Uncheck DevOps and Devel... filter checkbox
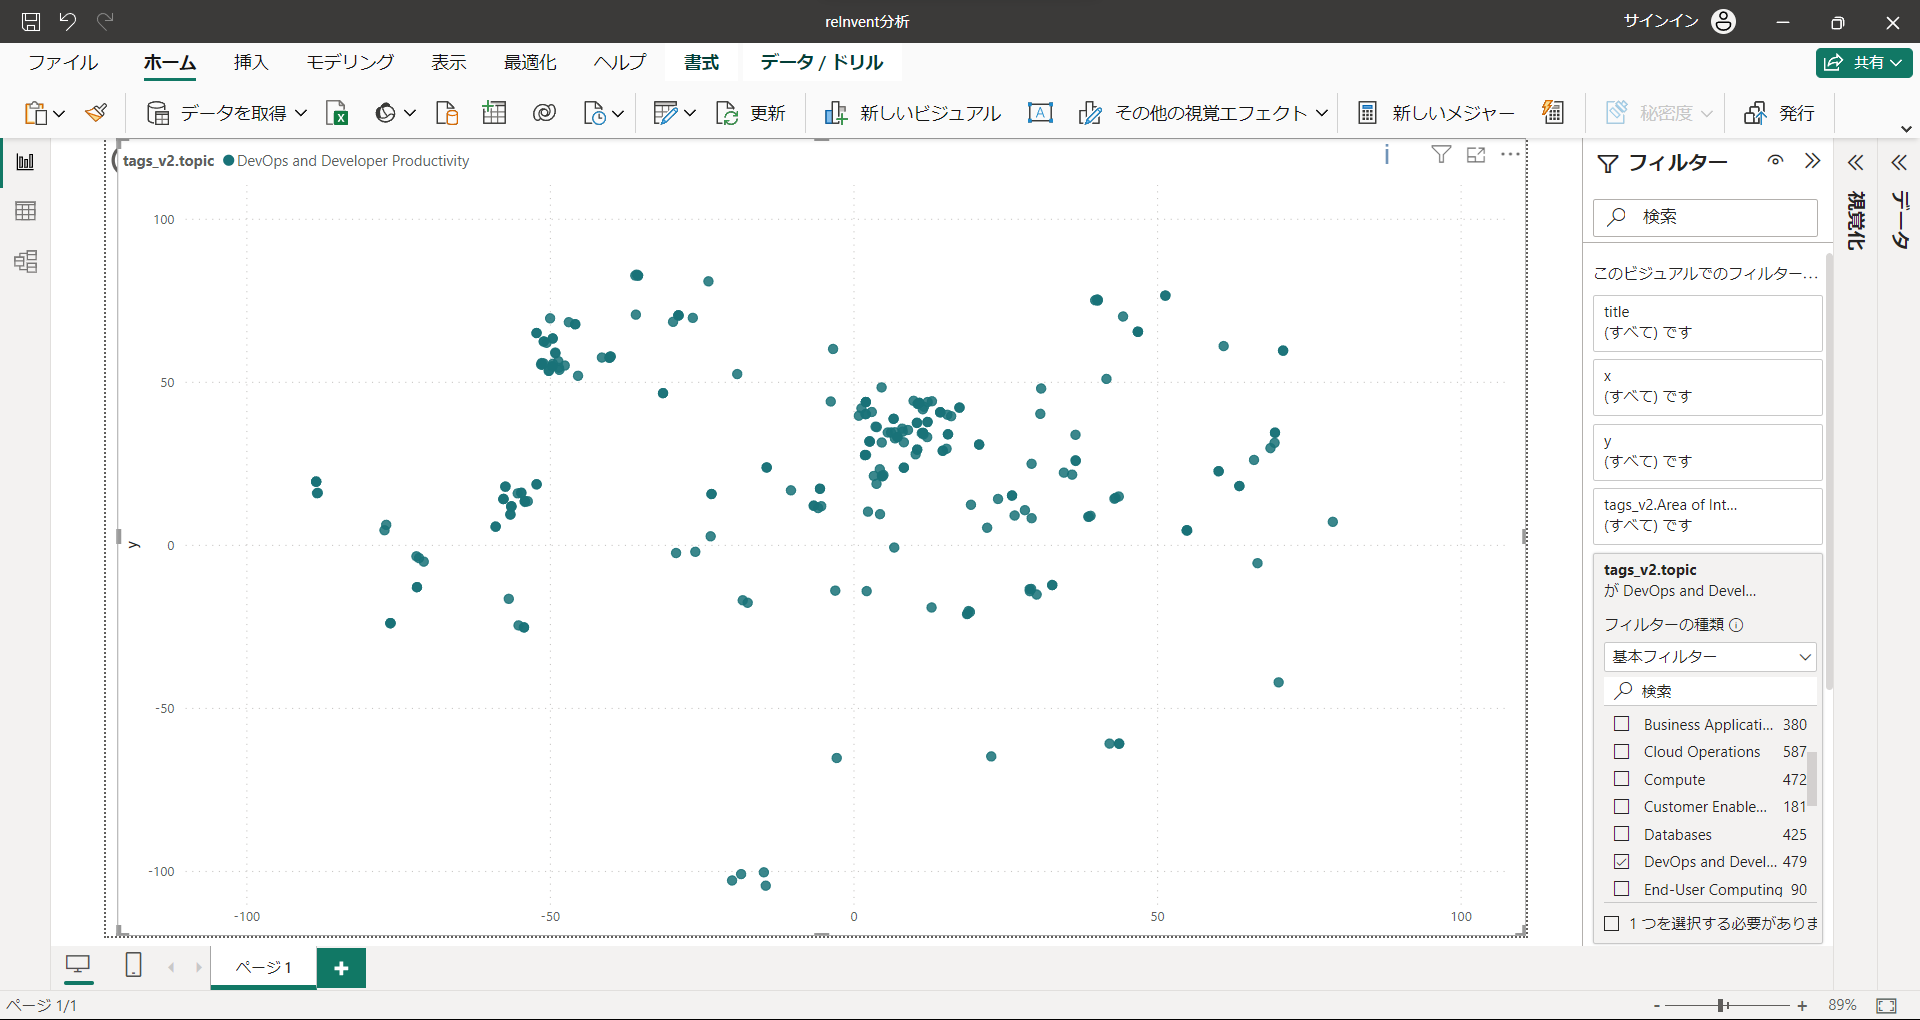Screen dimensions: 1920x1020 pyautogui.click(x=1622, y=861)
